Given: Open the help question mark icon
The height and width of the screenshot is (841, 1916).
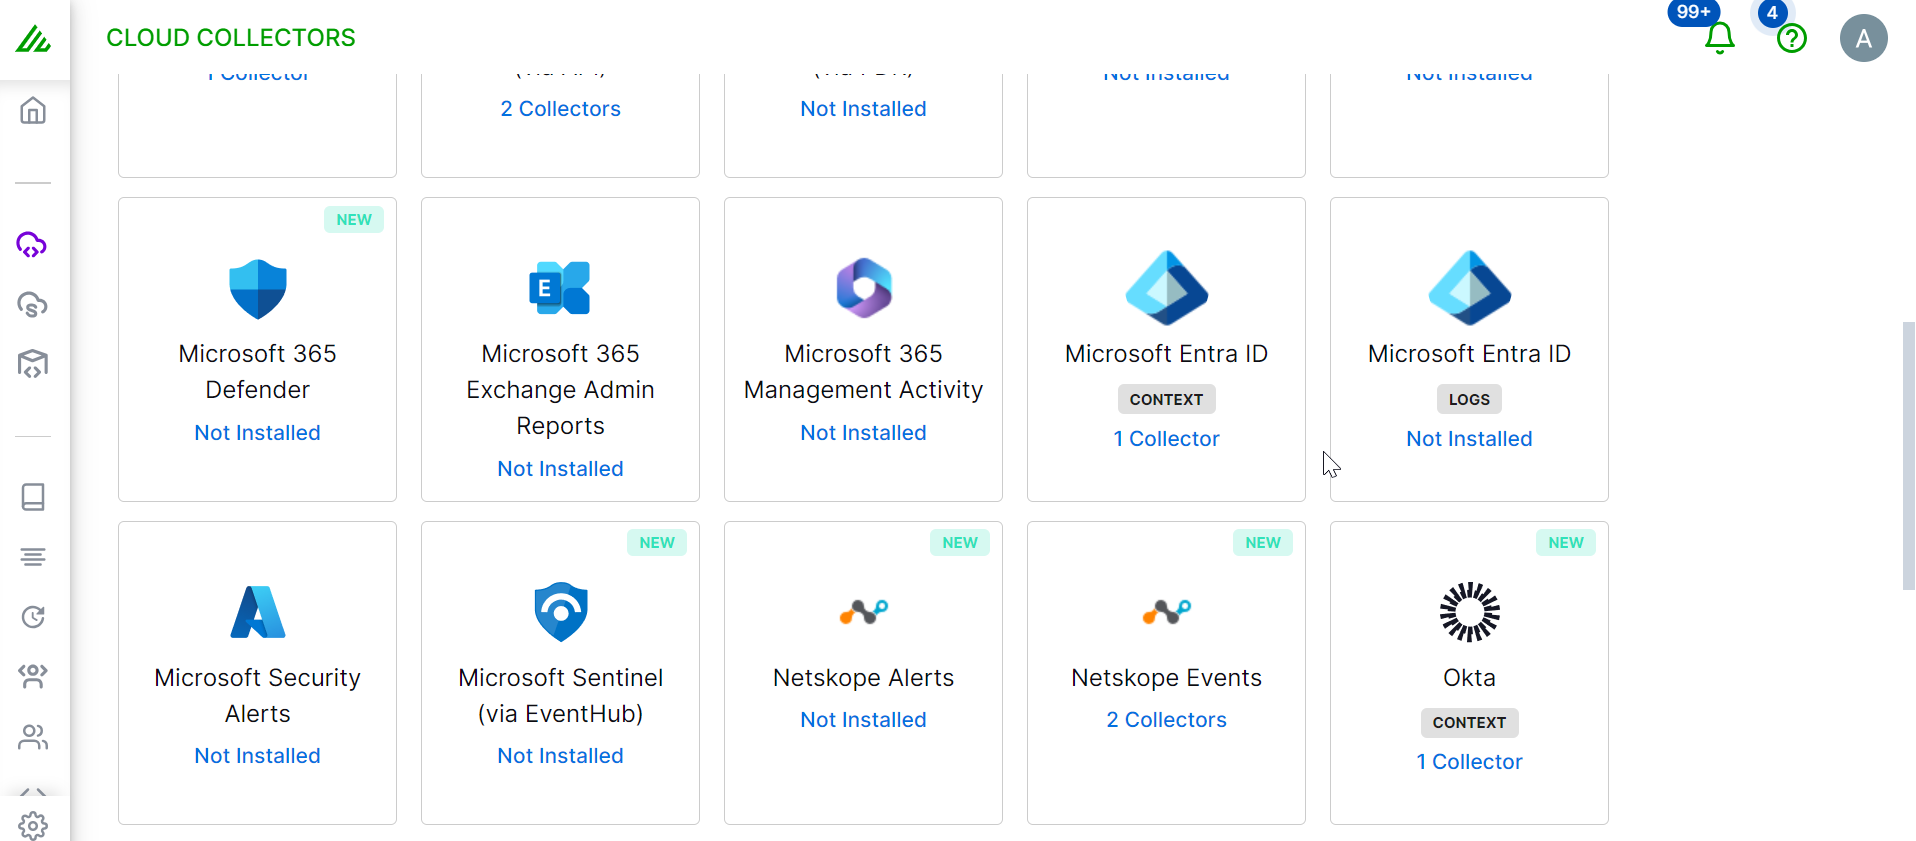Looking at the screenshot, I should [1792, 39].
